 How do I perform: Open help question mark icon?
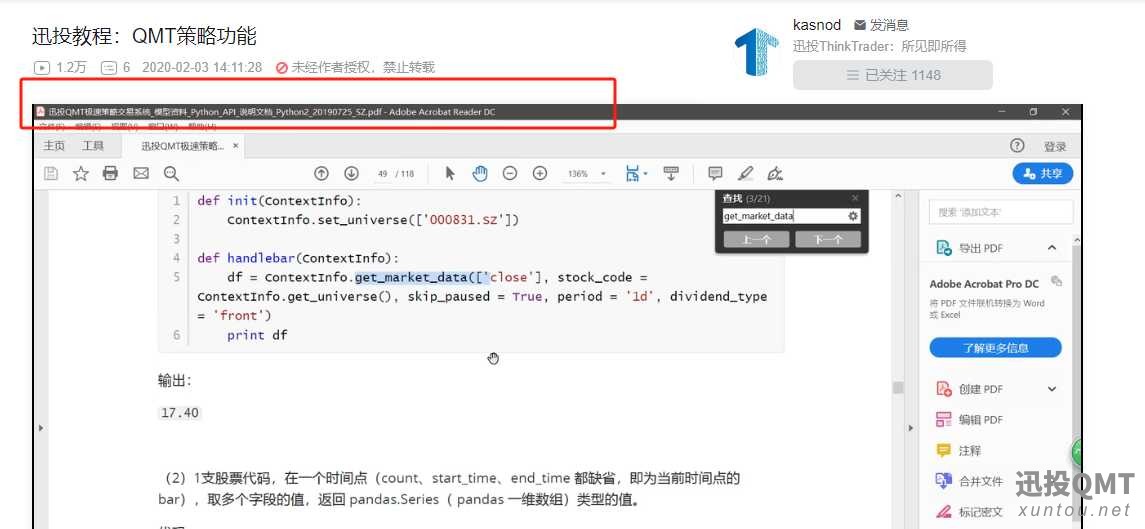1017,145
